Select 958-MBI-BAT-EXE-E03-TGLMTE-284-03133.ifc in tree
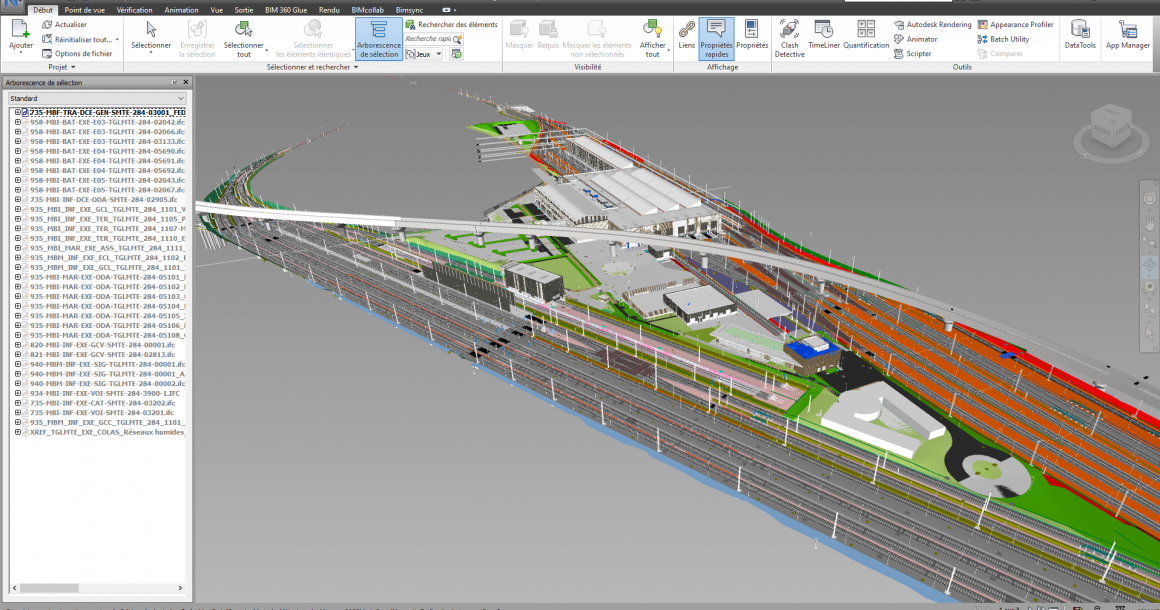This screenshot has width=1160, height=610. [107, 141]
